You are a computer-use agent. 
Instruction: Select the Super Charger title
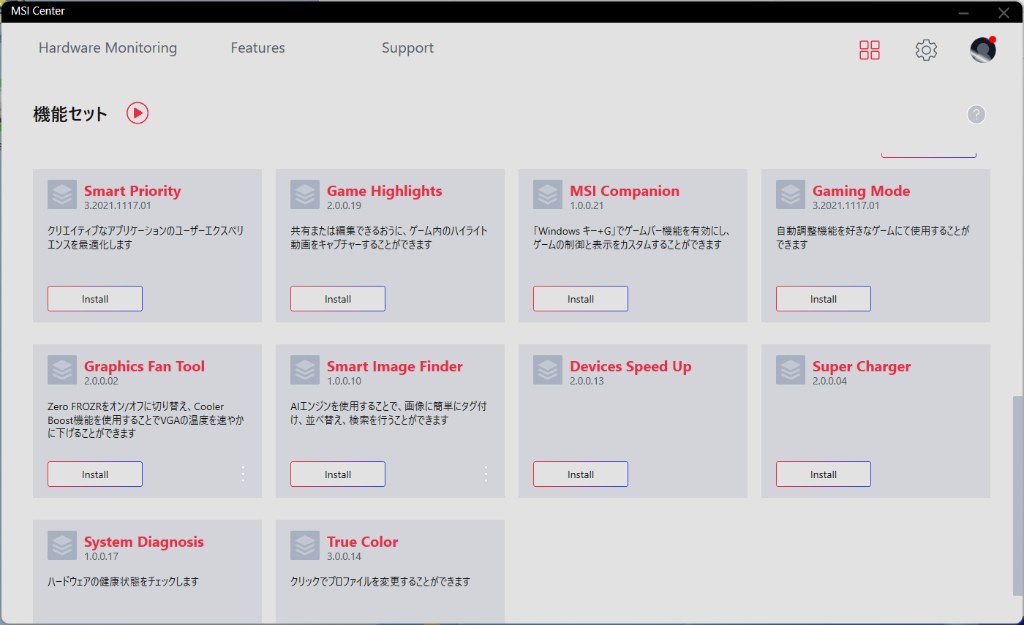[x=861, y=366]
